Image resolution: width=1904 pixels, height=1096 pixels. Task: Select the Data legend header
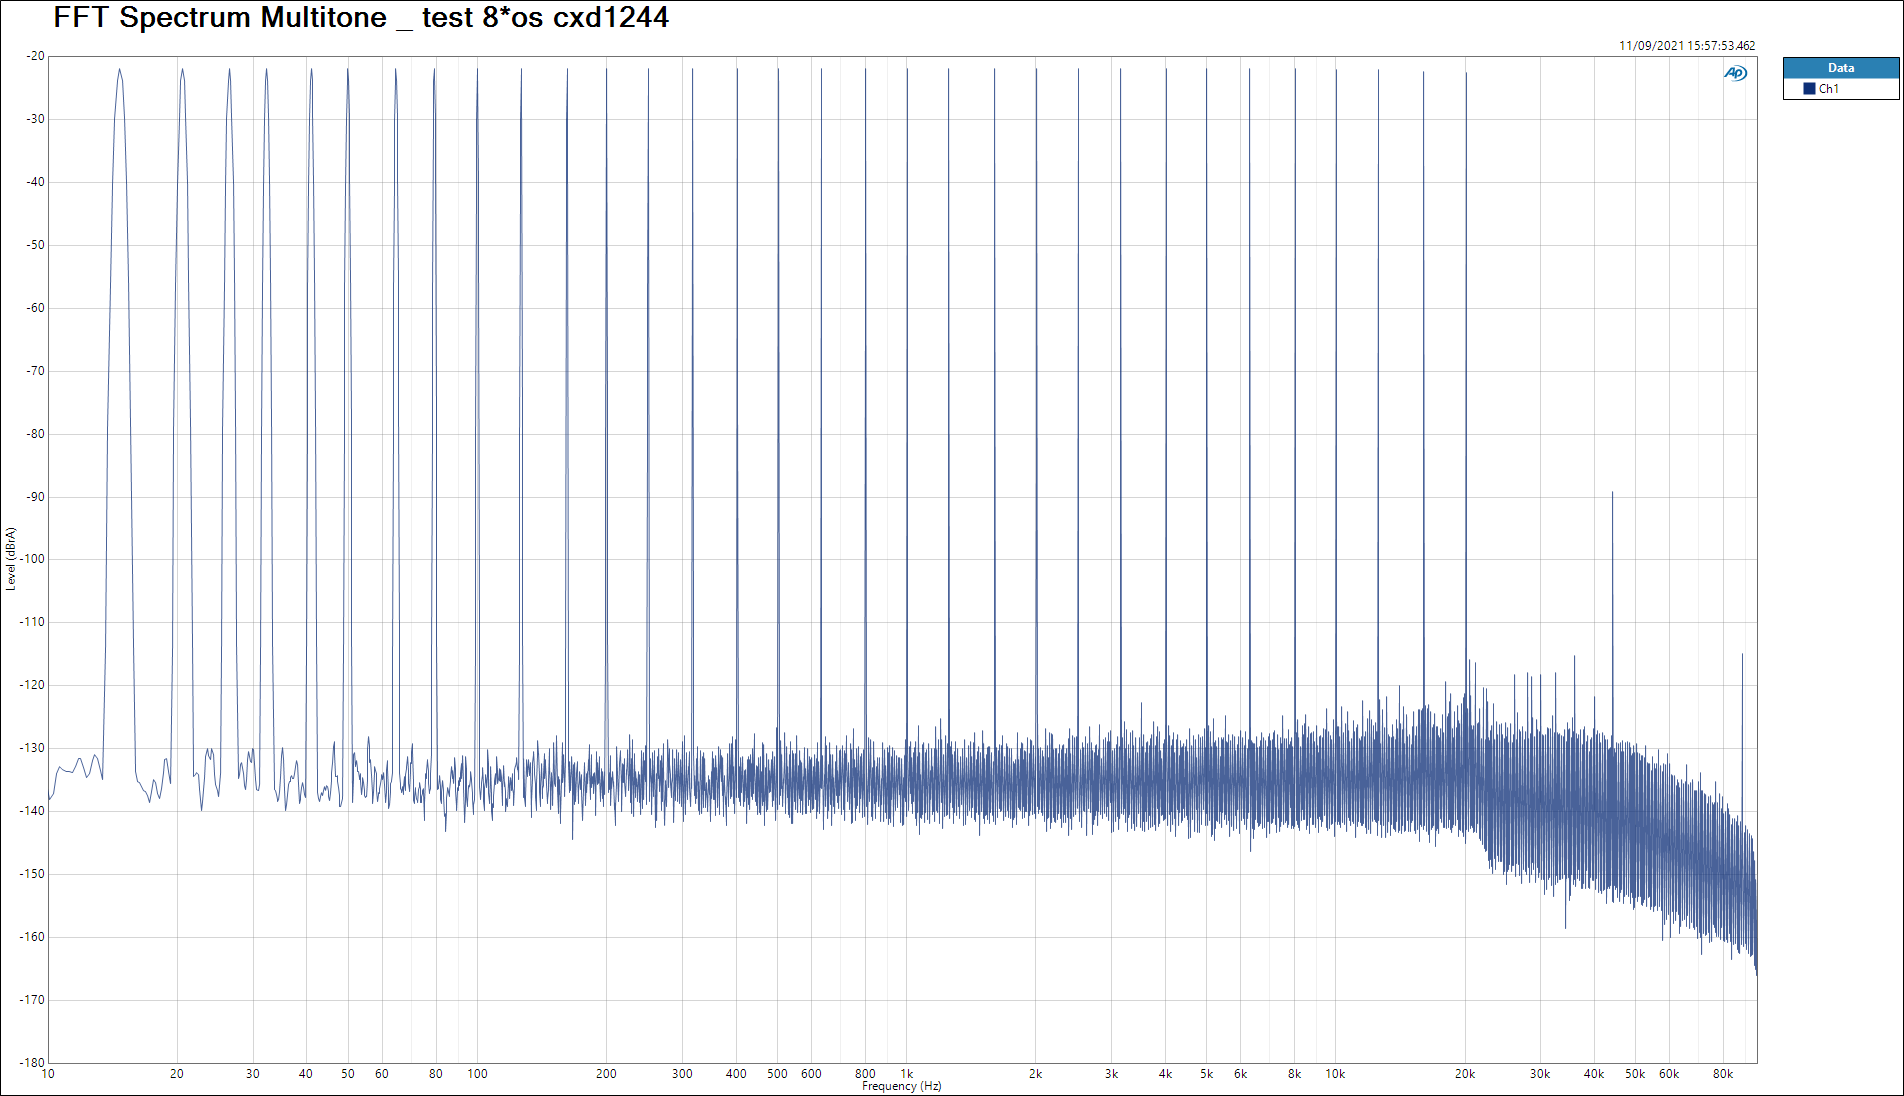pyautogui.click(x=1840, y=68)
